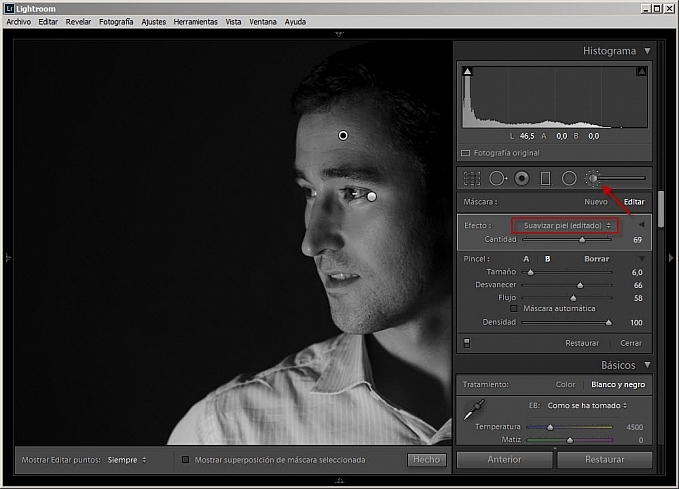Select brush B
The width and height of the screenshot is (679, 489).
[x=547, y=259]
